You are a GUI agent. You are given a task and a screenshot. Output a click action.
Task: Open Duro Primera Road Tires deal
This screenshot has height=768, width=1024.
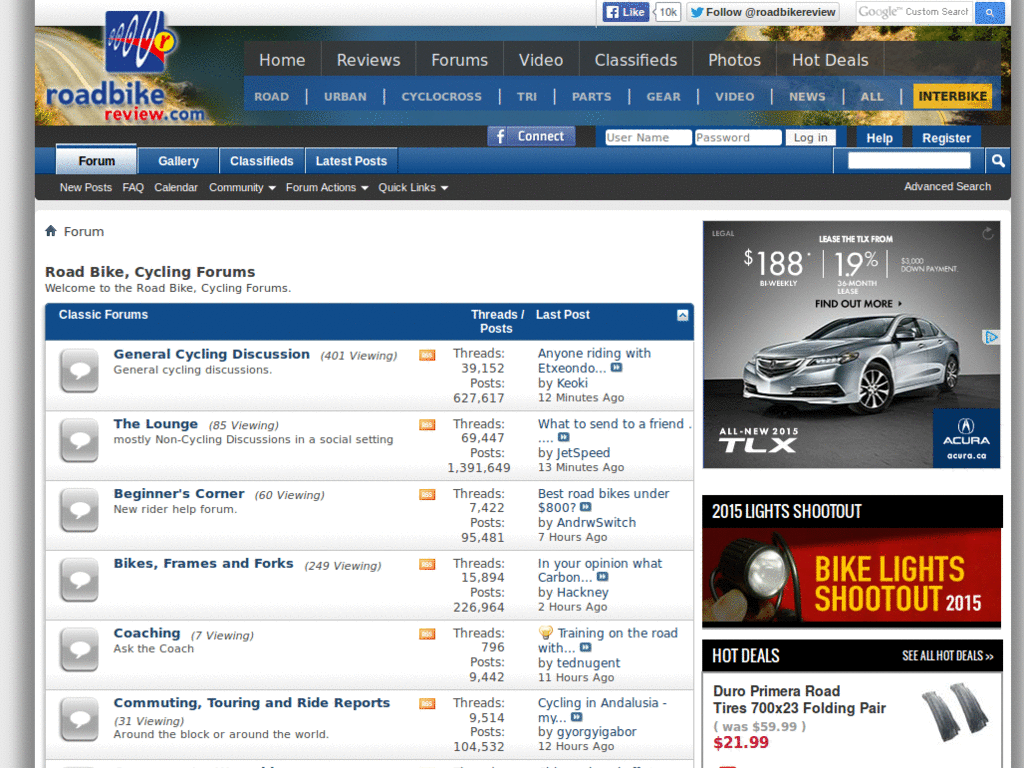tap(799, 699)
